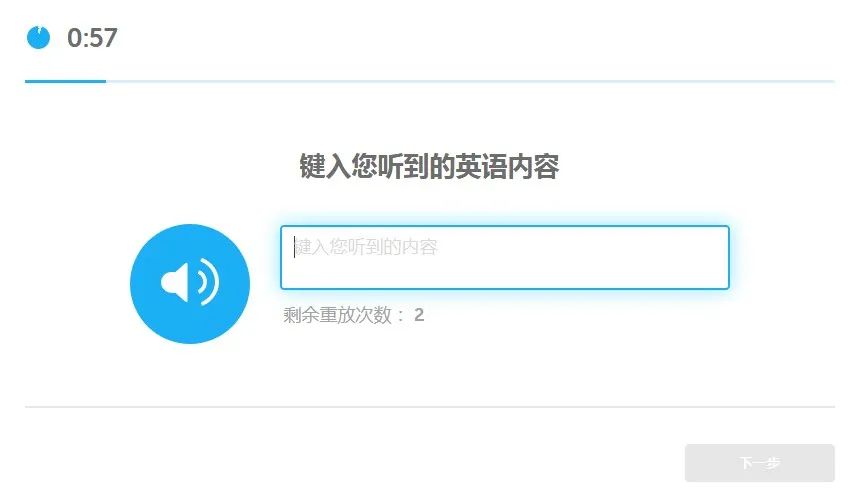The image size is (860, 496).
Task: Click the horizontal divider line above 下一步
Action: tap(429, 407)
